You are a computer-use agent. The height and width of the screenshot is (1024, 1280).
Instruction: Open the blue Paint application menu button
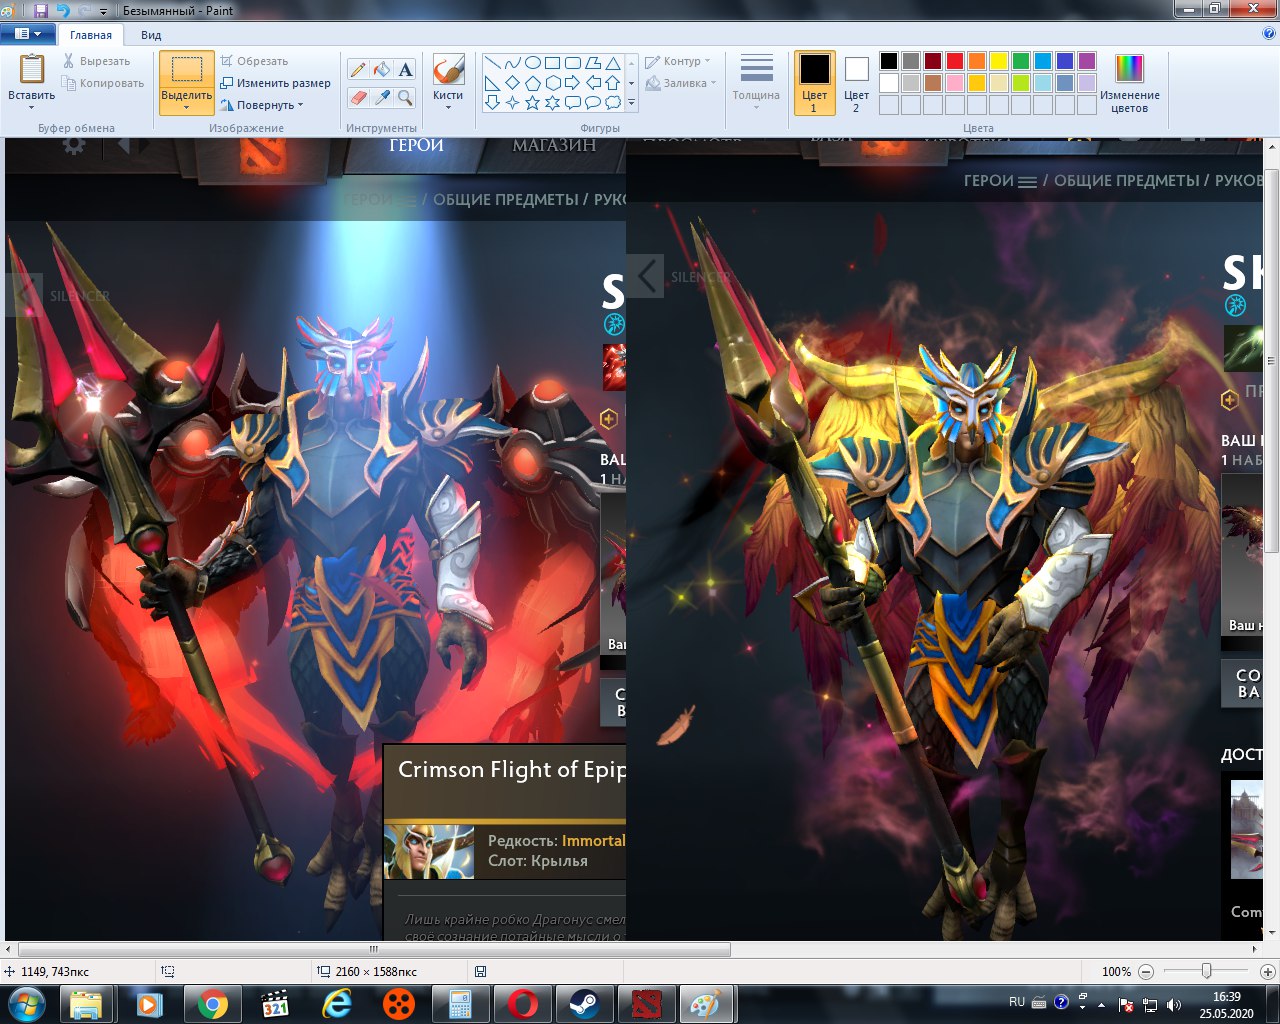(x=28, y=34)
